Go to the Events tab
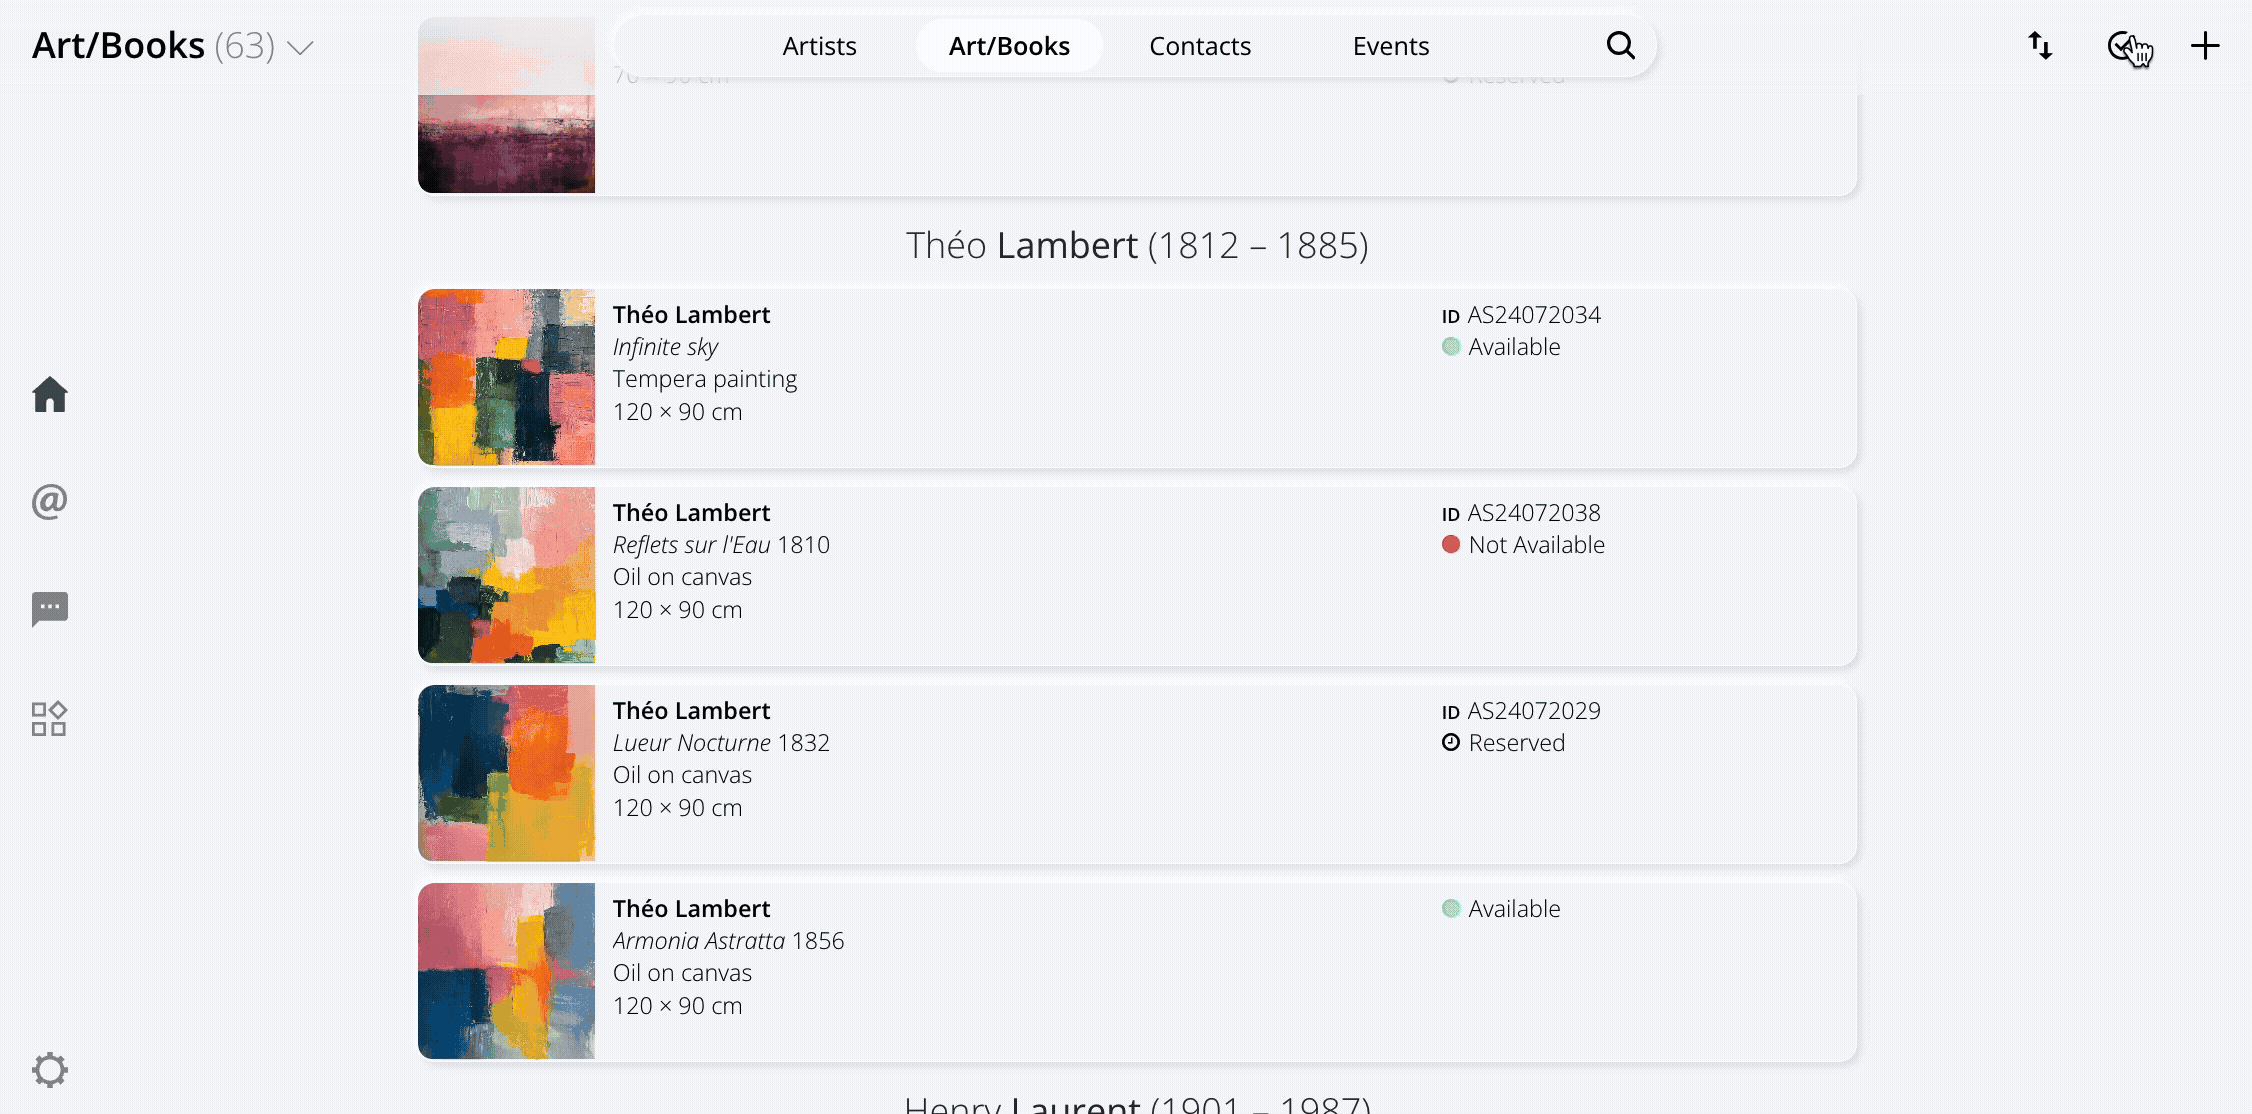 pos(1390,46)
